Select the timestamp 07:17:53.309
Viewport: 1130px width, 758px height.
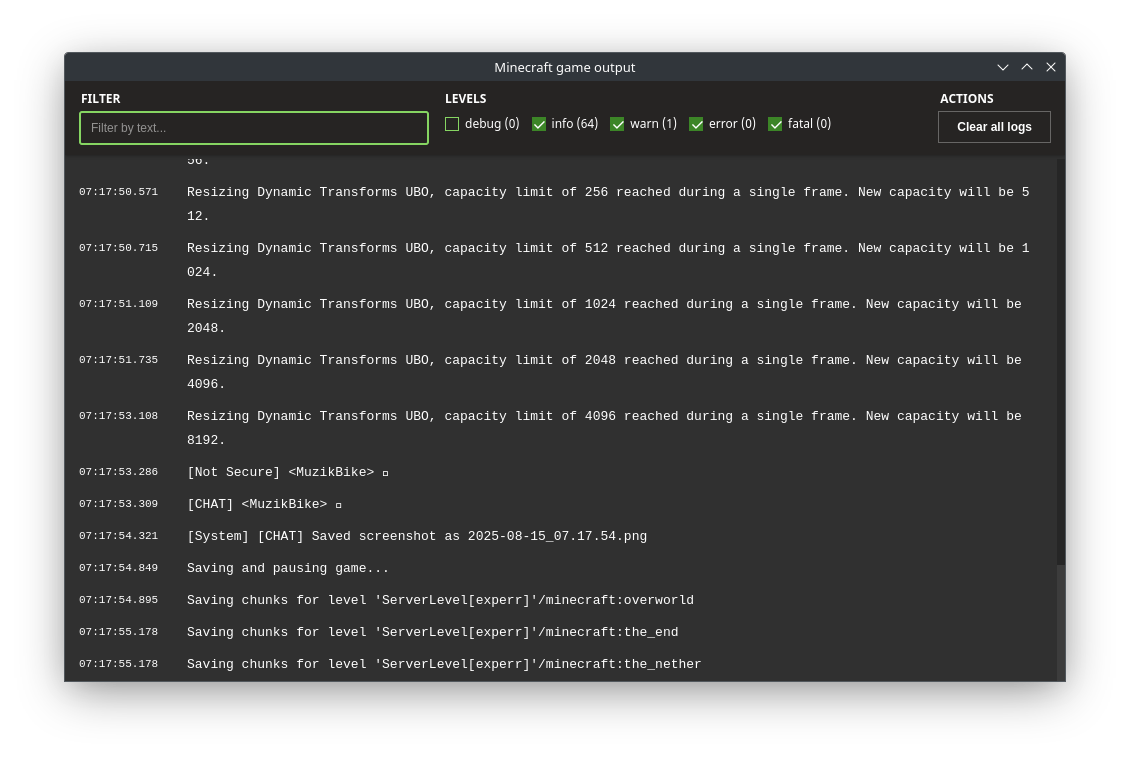(x=118, y=504)
